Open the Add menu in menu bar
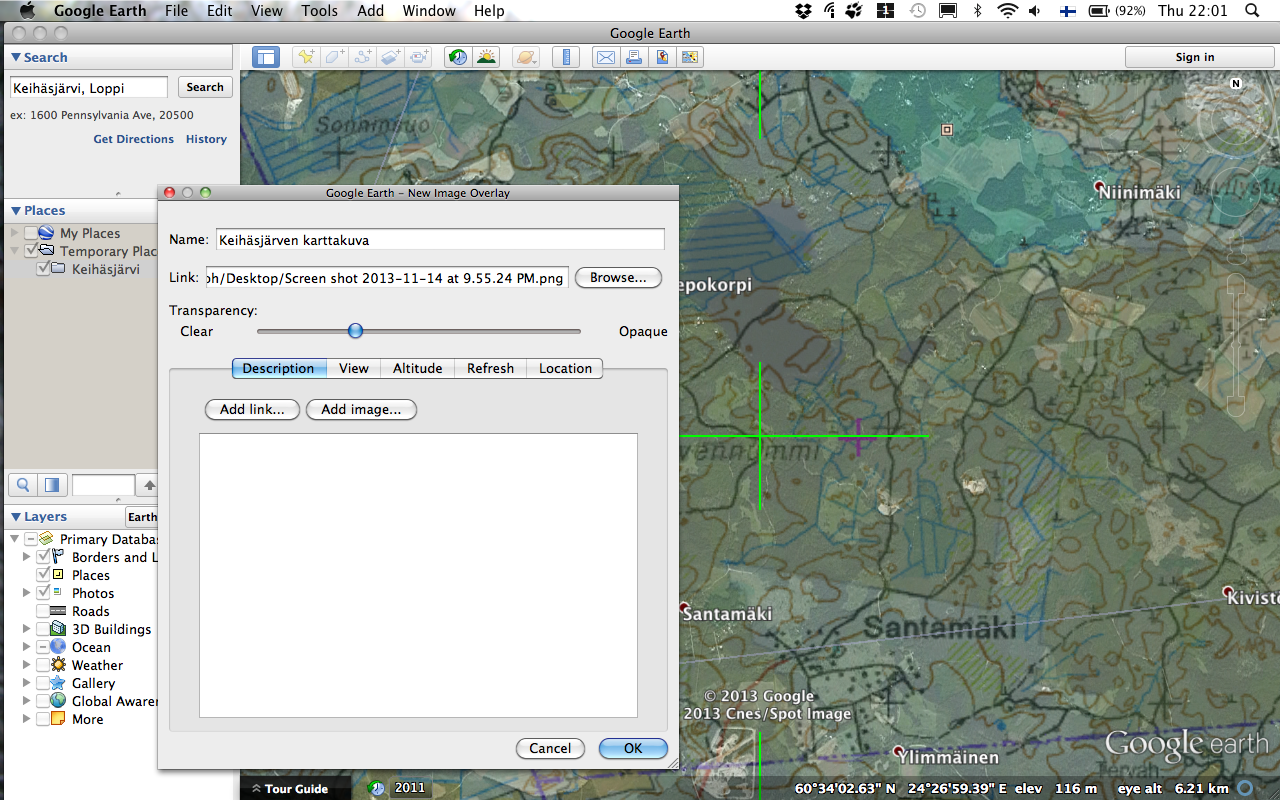 tap(370, 11)
